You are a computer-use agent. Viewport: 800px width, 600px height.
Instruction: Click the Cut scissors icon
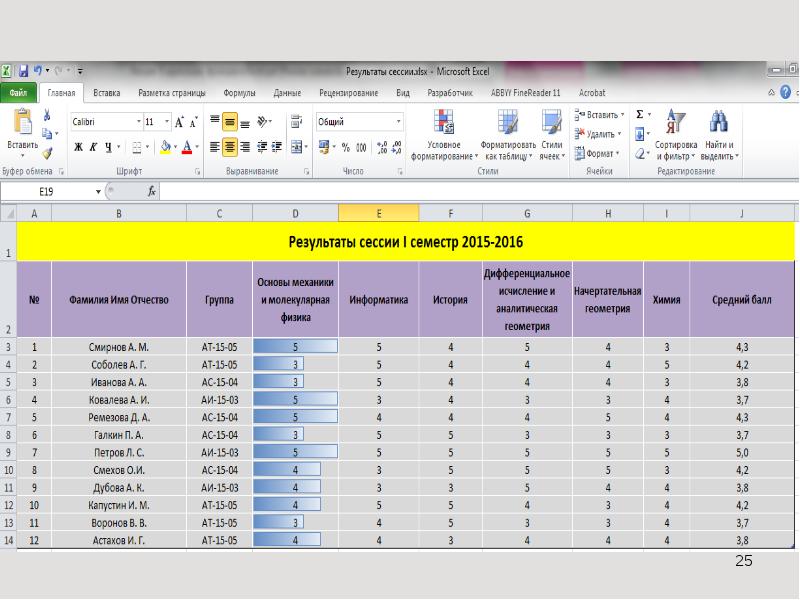pos(47,116)
